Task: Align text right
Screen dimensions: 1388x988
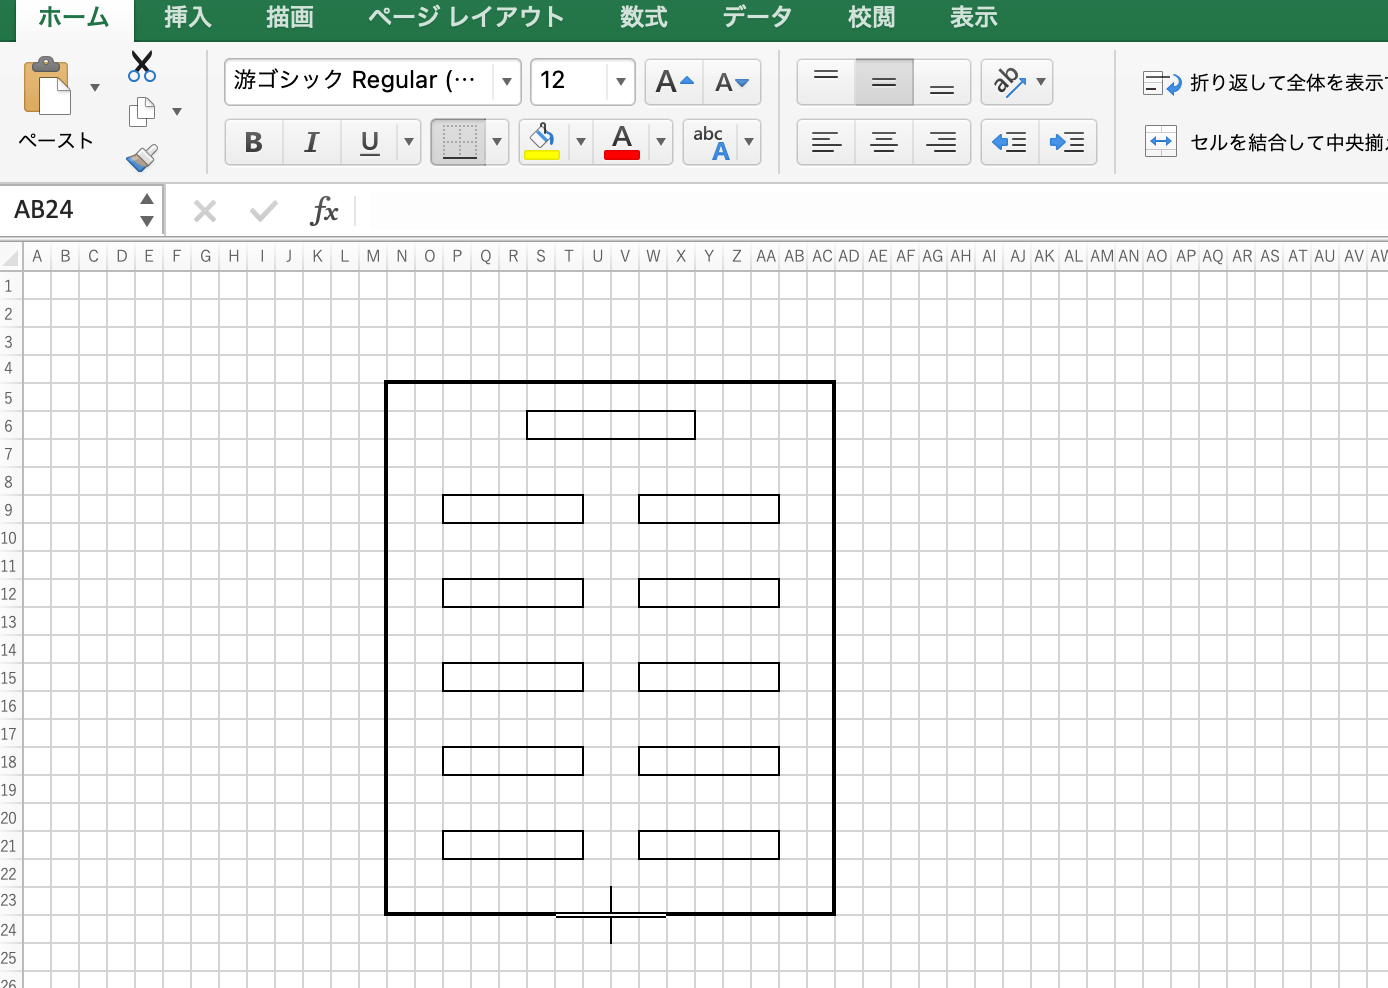Action: pos(942,142)
